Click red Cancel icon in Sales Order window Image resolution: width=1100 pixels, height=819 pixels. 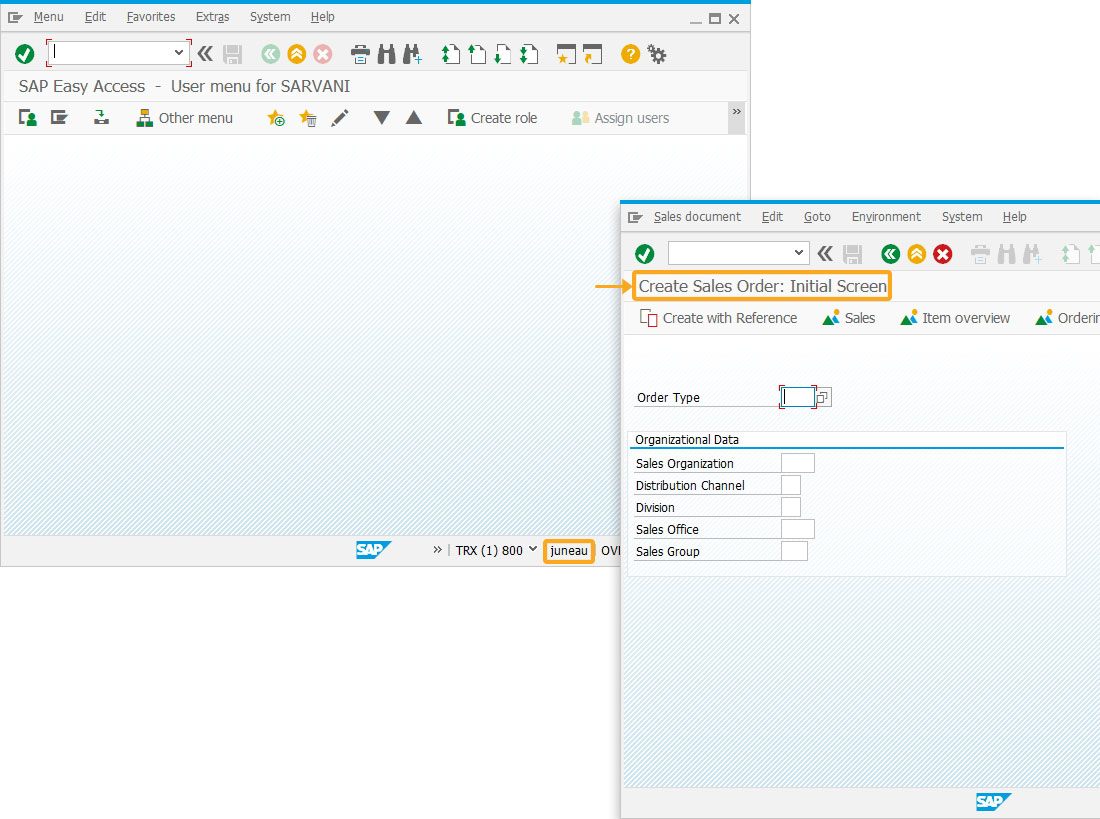coord(943,254)
